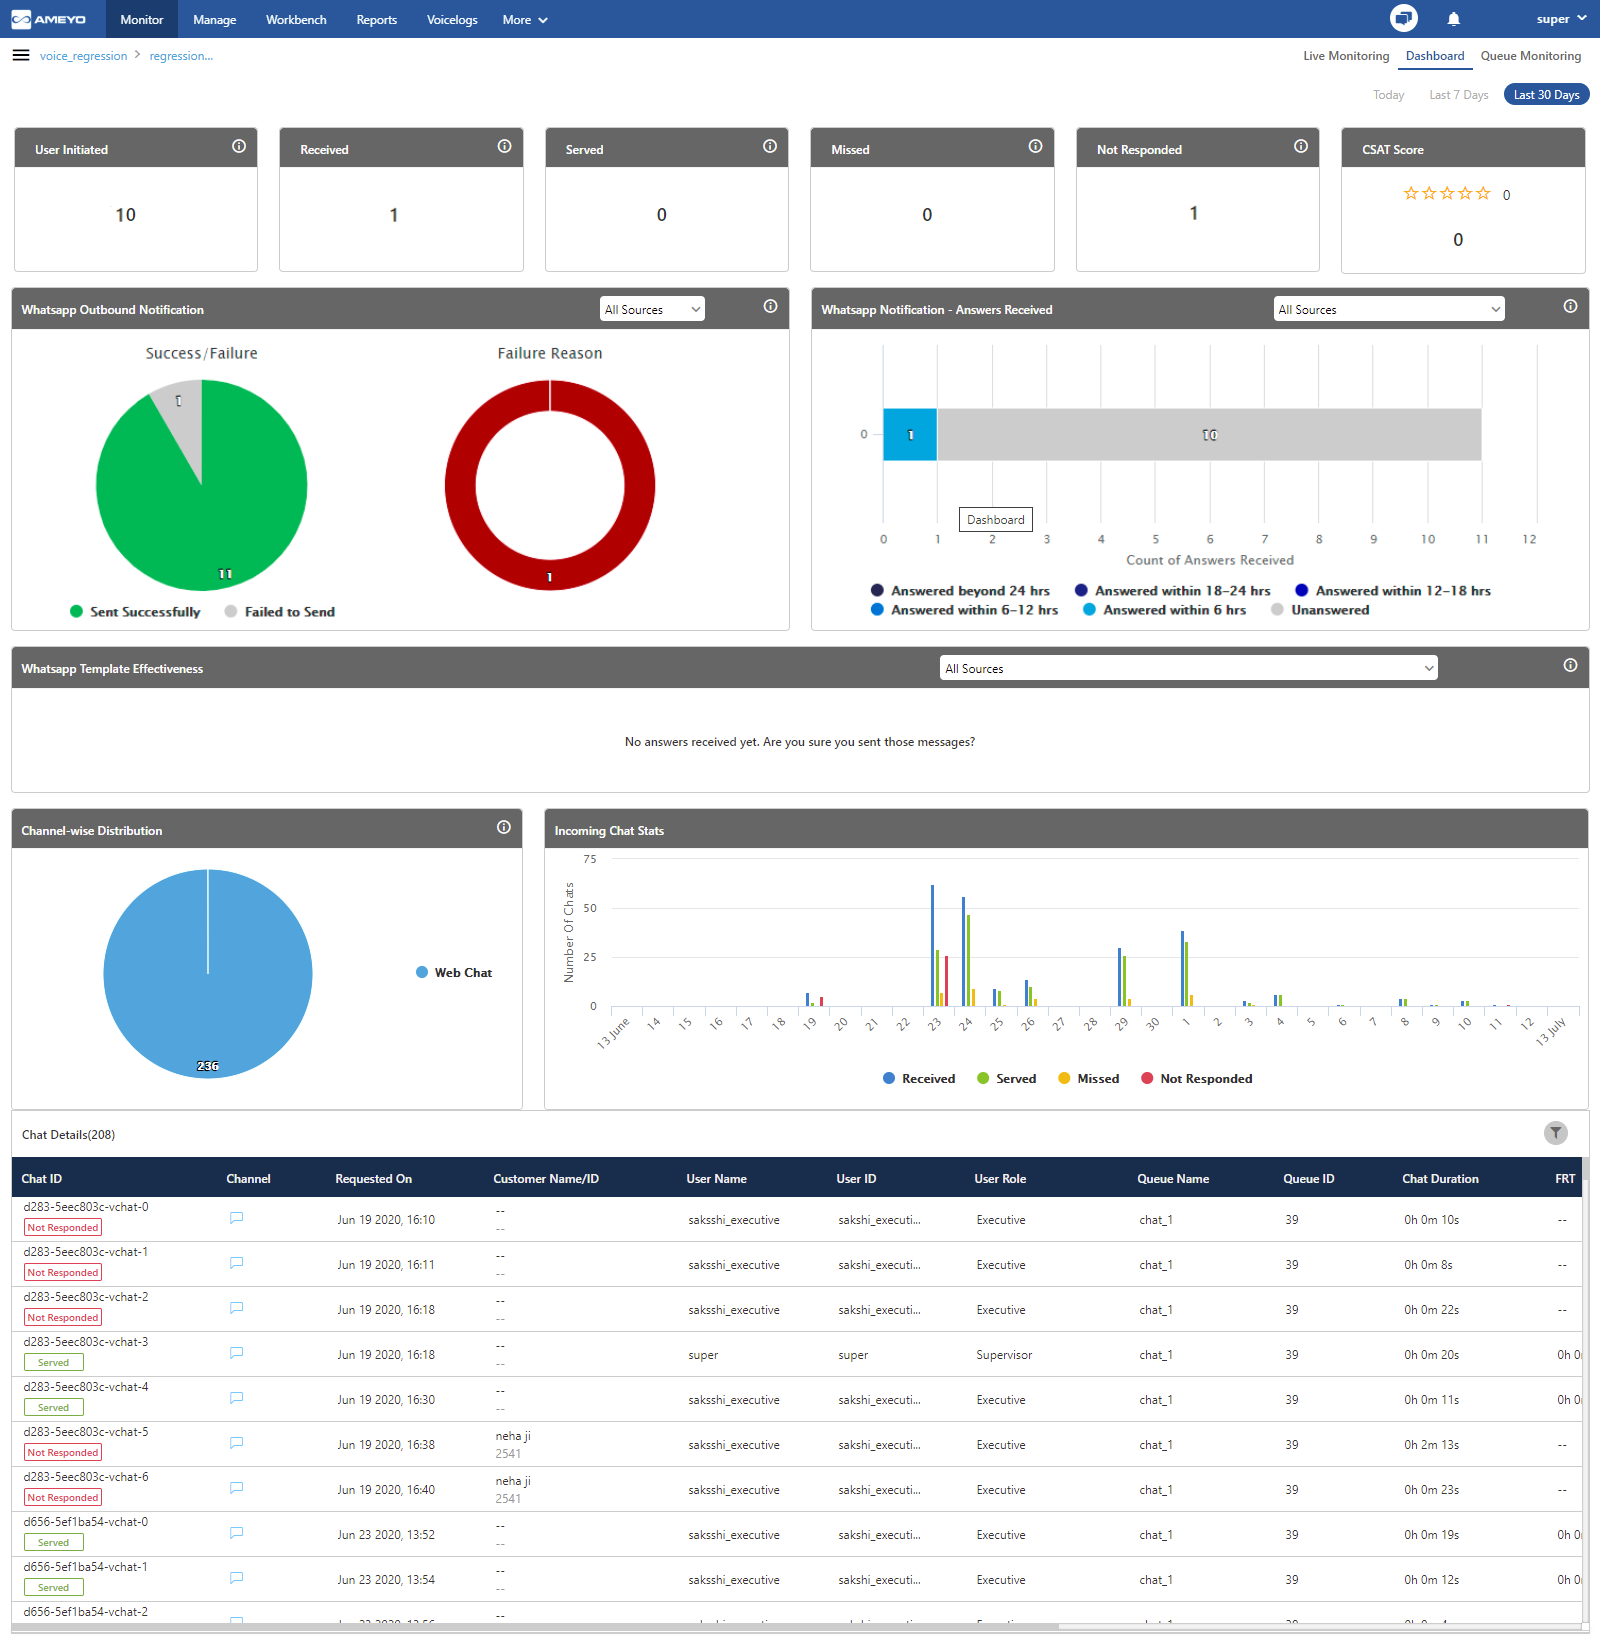
Task: Show info for Served card
Action: (770, 146)
